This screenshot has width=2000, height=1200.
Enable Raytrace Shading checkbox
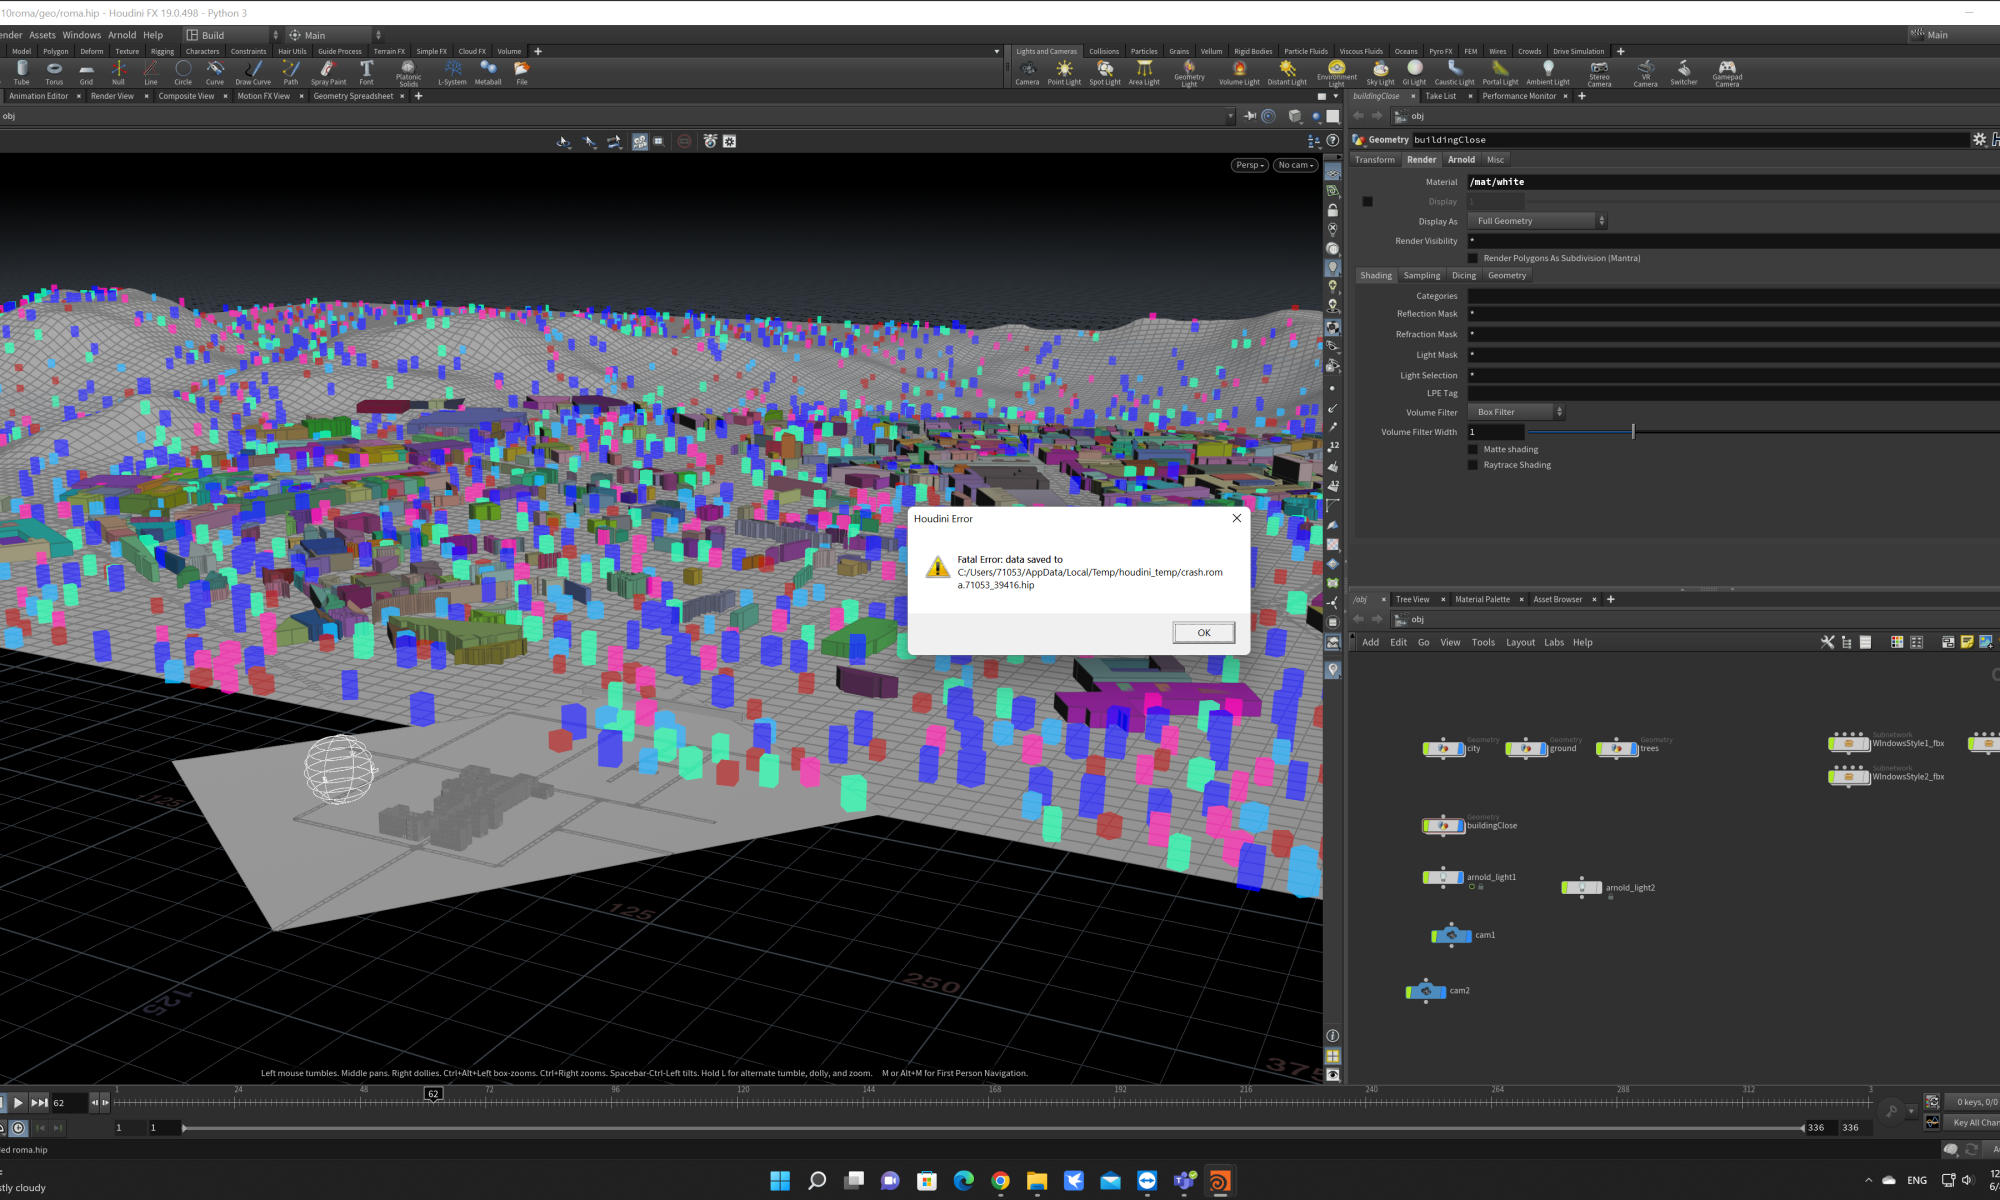pos(1473,465)
